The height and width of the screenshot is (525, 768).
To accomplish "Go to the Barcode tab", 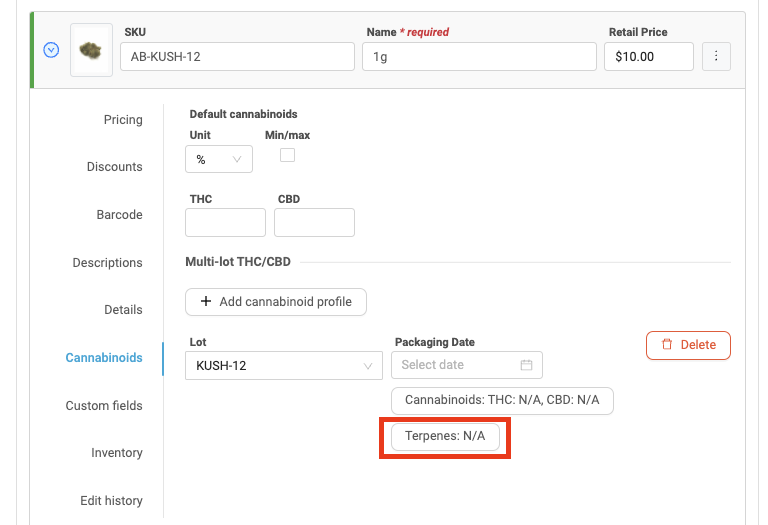I will pos(119,215).
